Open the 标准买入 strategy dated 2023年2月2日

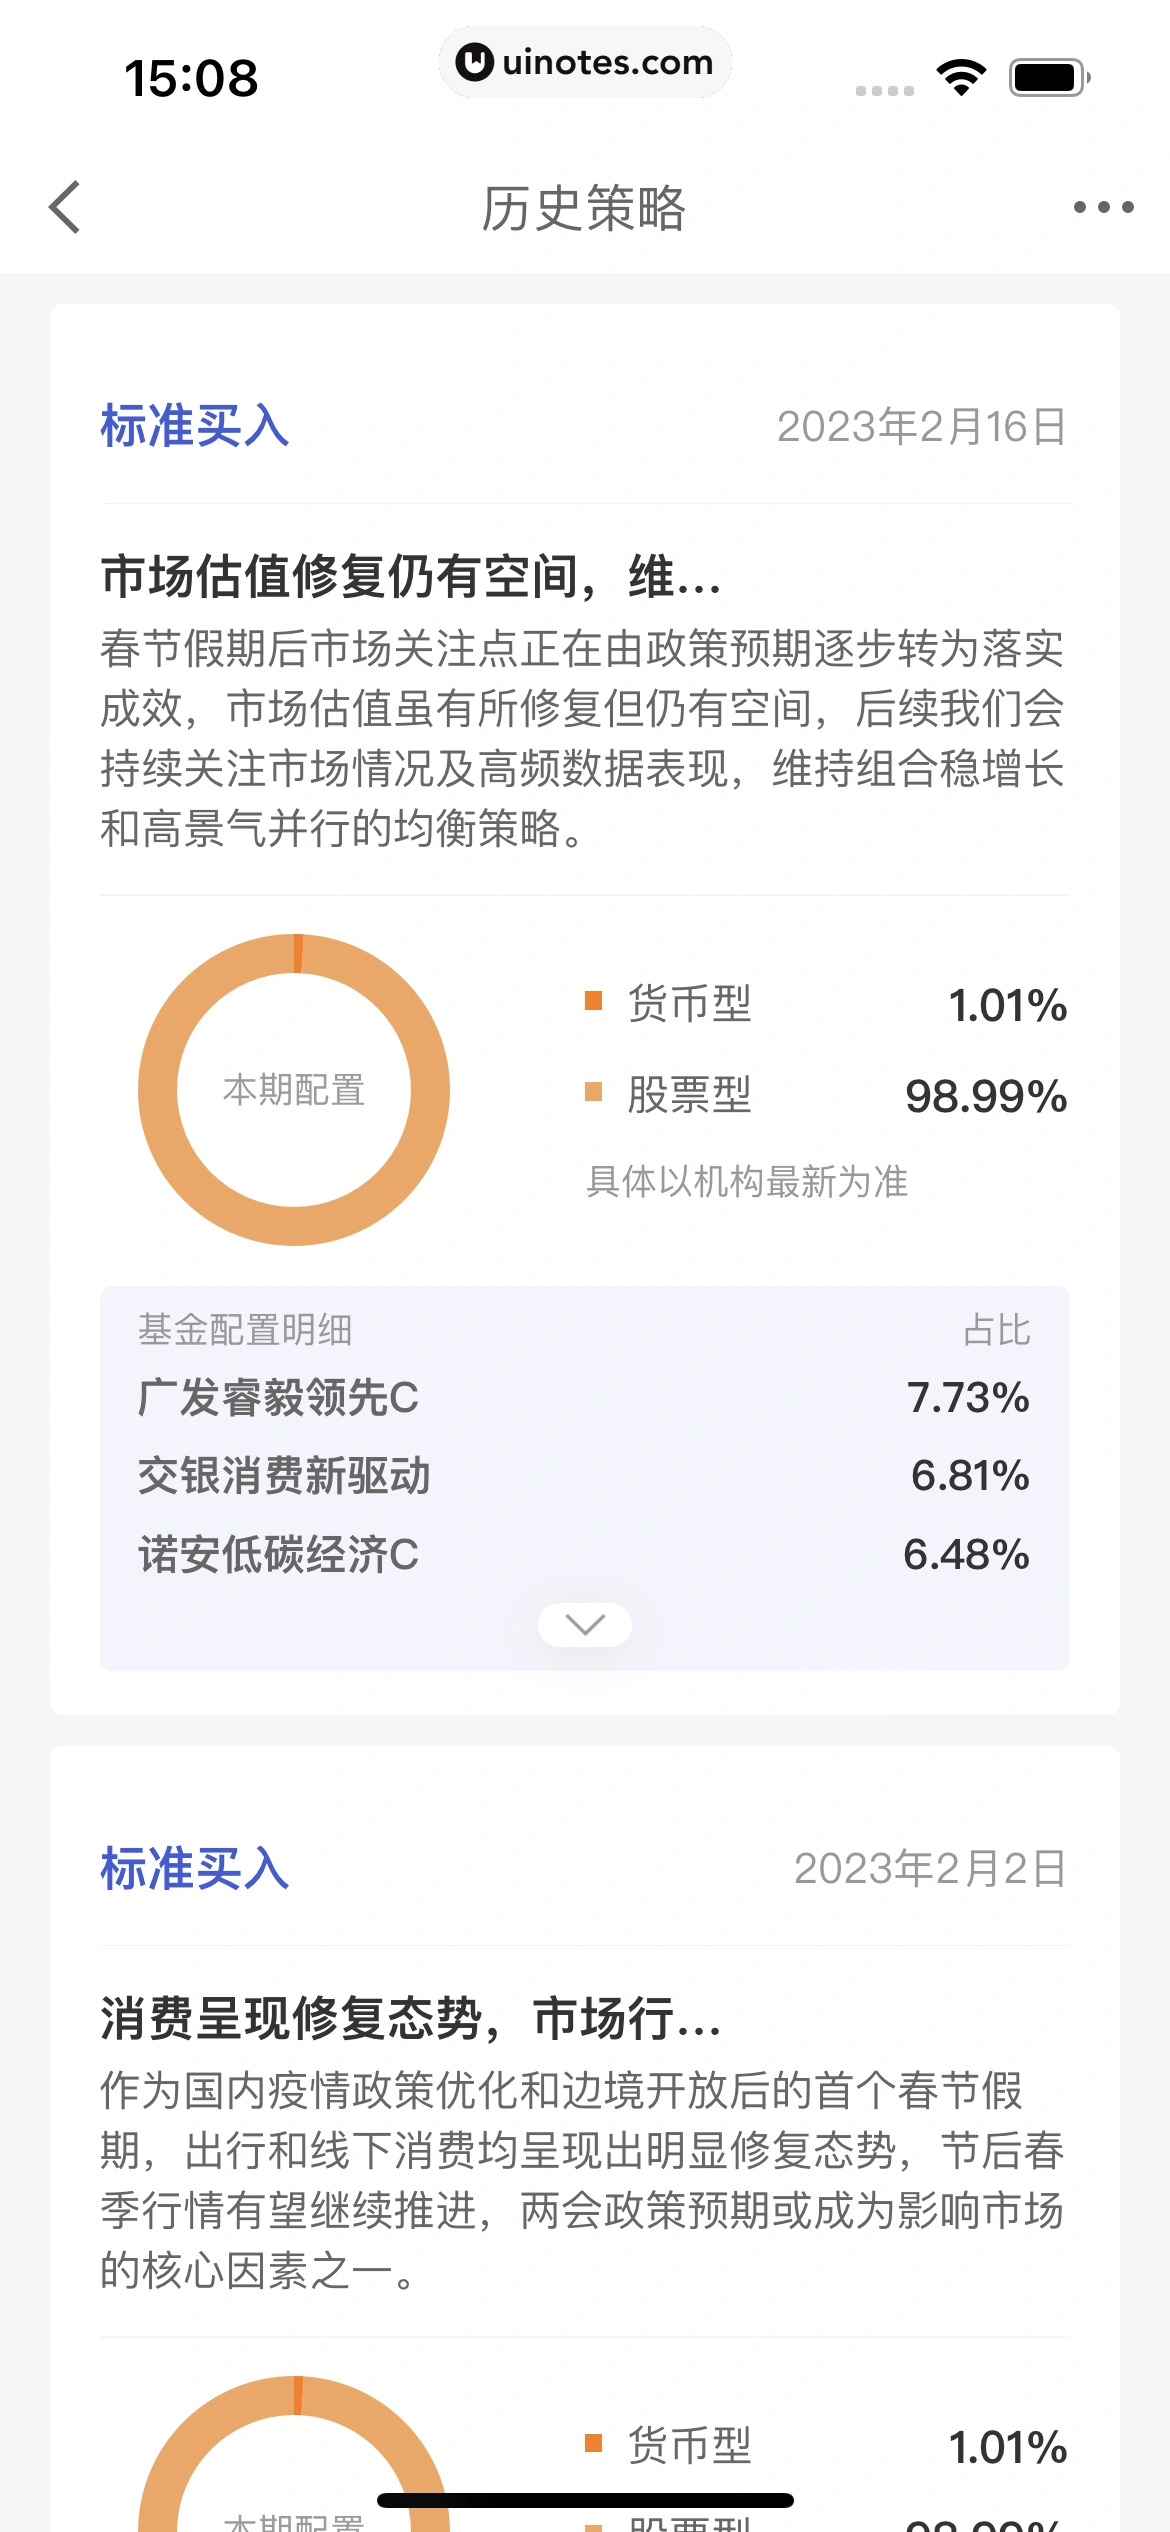tap(195, 1868)
